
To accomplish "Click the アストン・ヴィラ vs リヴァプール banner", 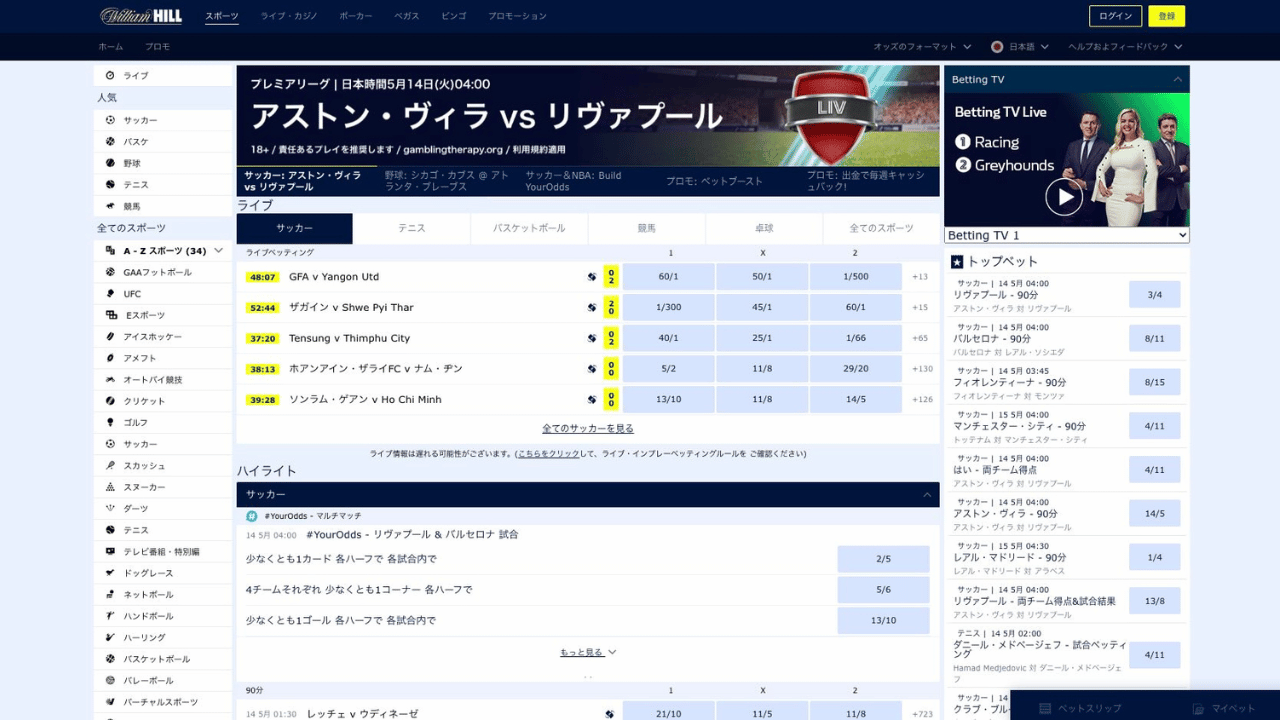I will pos(588,115).
